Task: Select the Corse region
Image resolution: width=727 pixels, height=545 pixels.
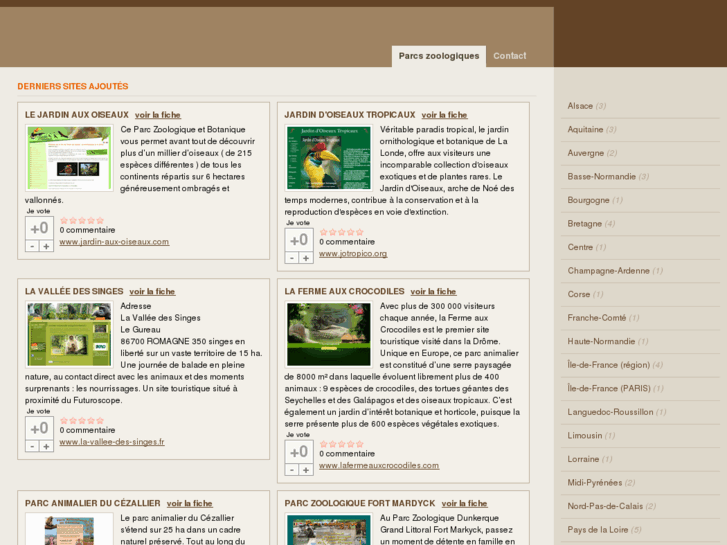Action: (x=579, y=295)
